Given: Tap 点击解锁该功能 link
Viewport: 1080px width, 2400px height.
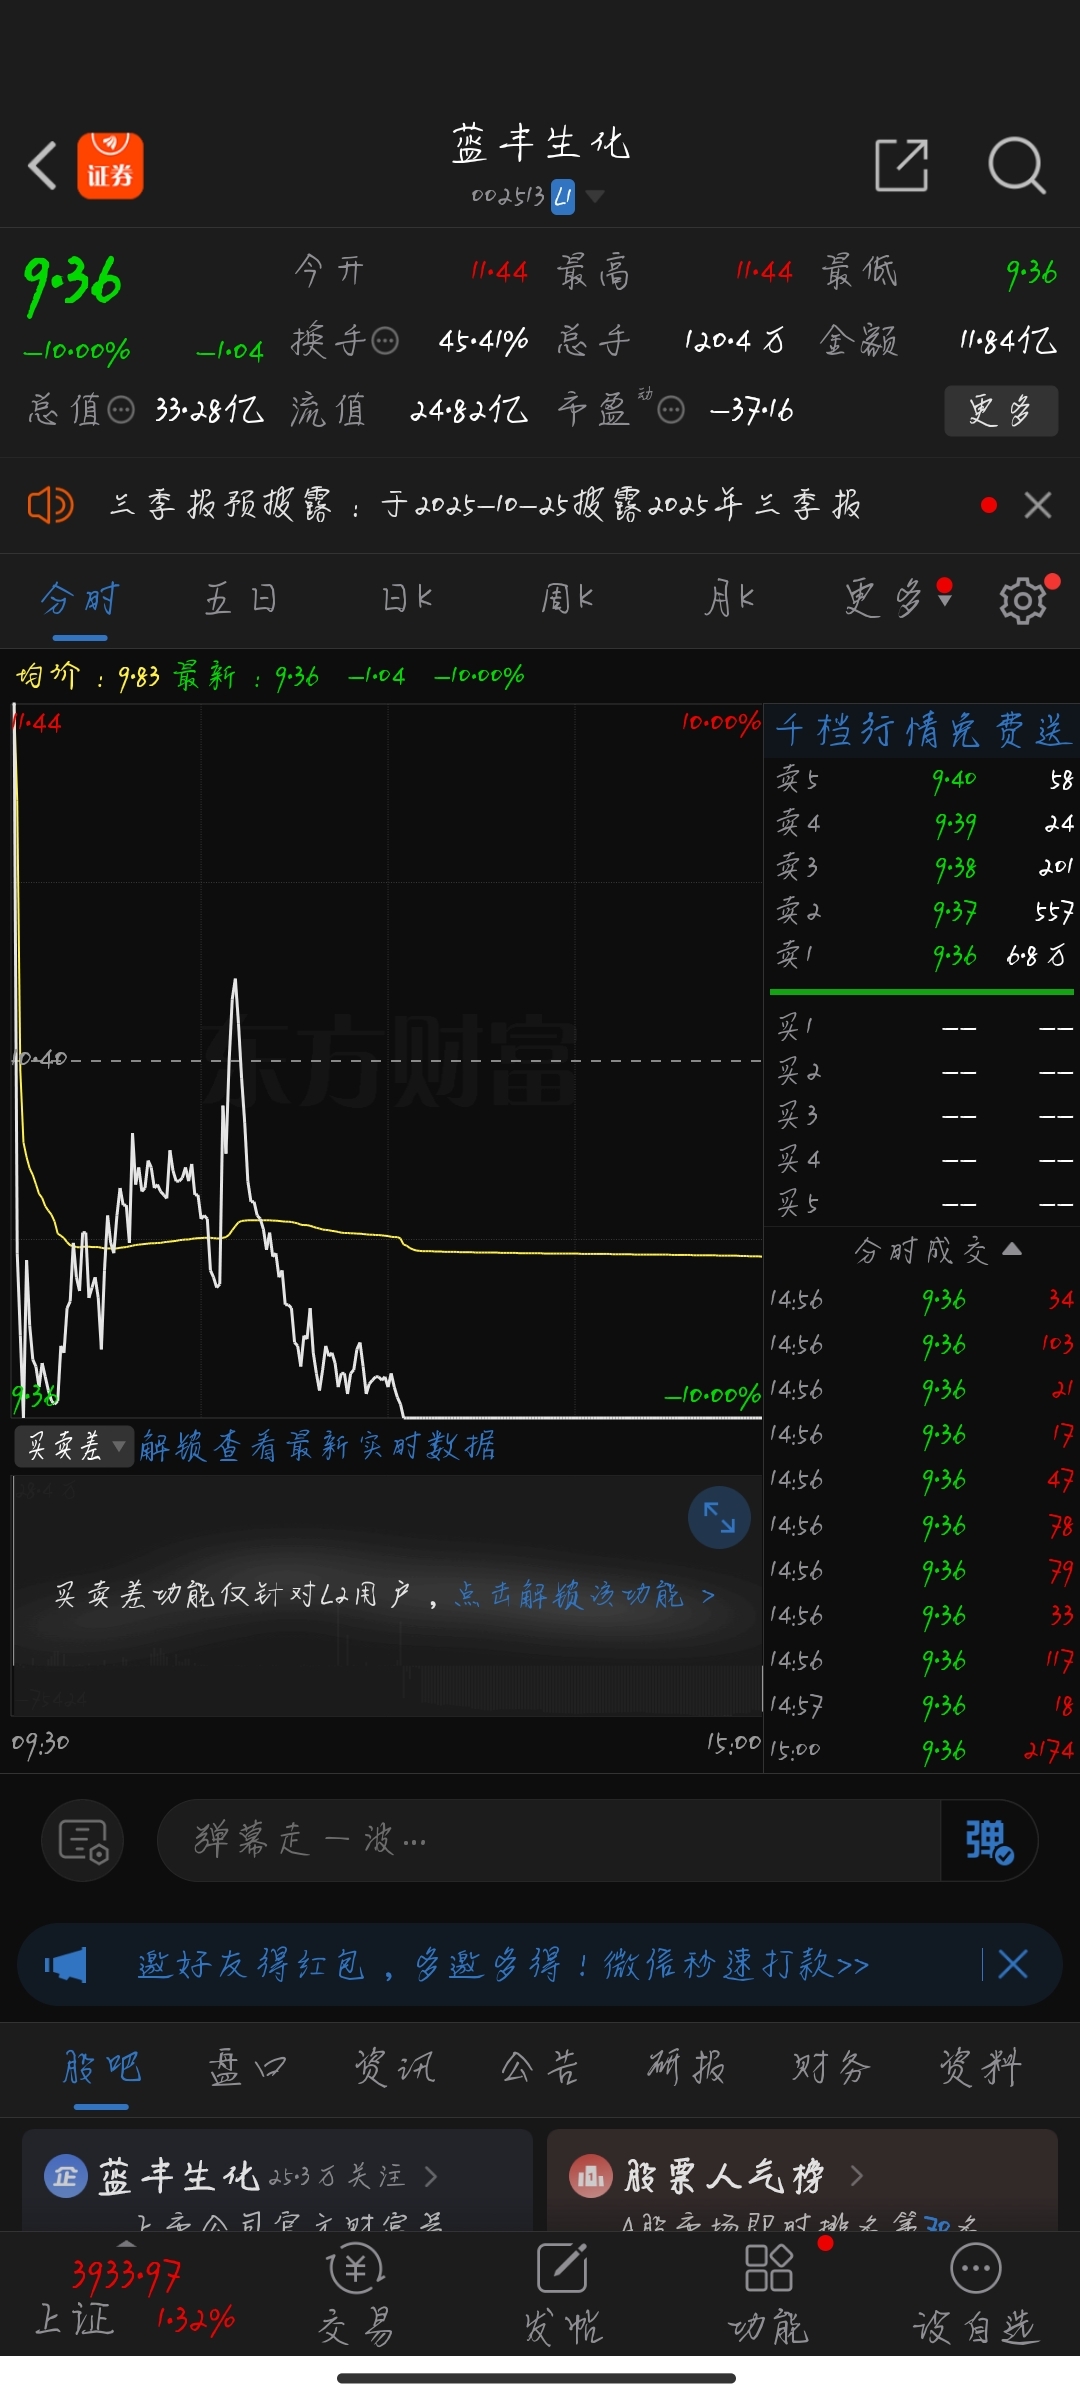Looking at the screenshot, I should [584, 1594].
